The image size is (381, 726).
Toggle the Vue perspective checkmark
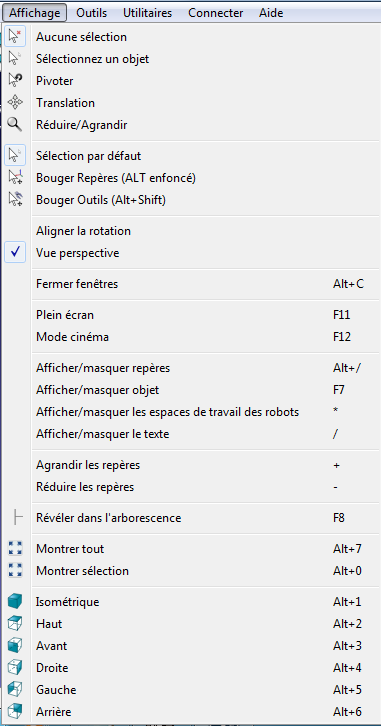click(x=15, y=253)
